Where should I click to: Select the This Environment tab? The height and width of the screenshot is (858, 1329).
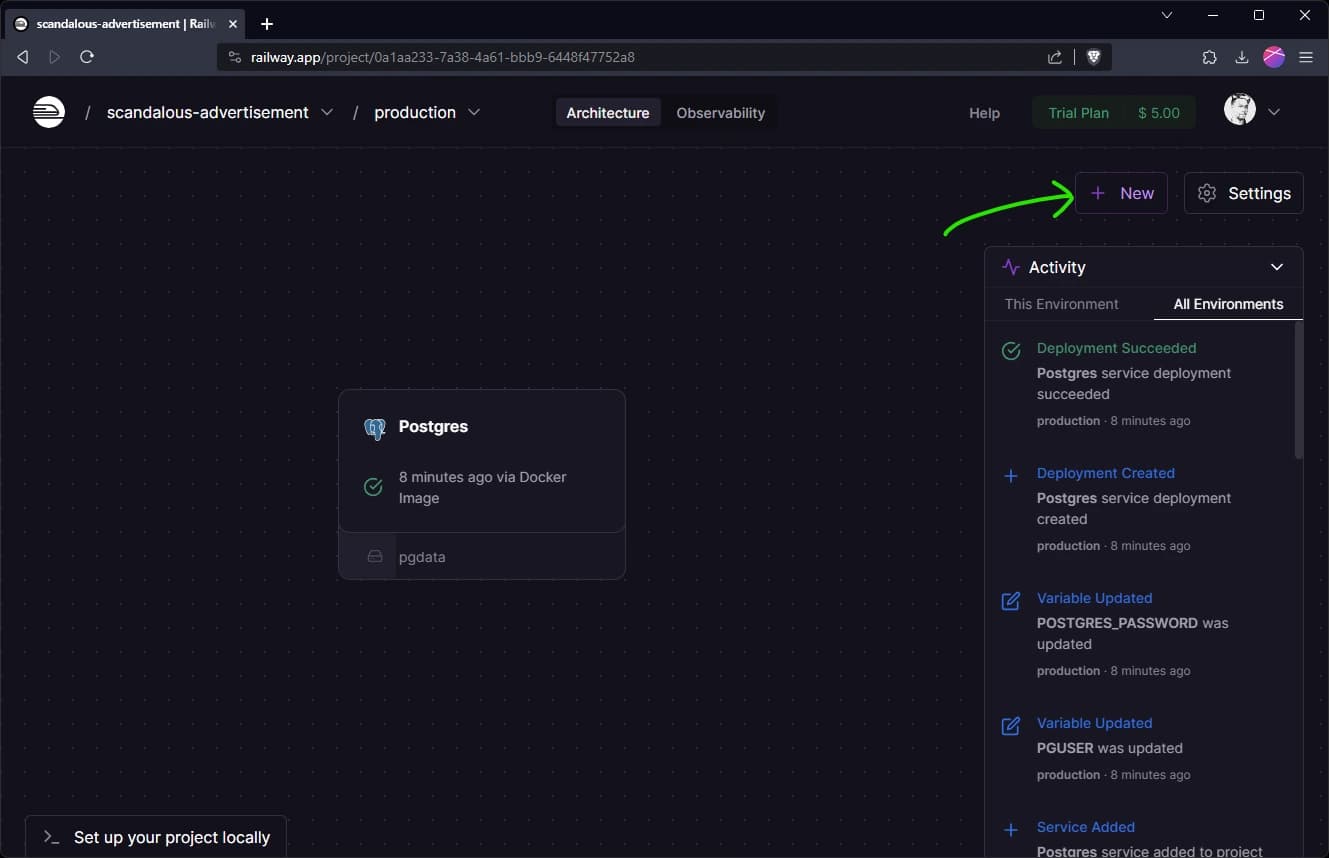(x=1061, y=304)
